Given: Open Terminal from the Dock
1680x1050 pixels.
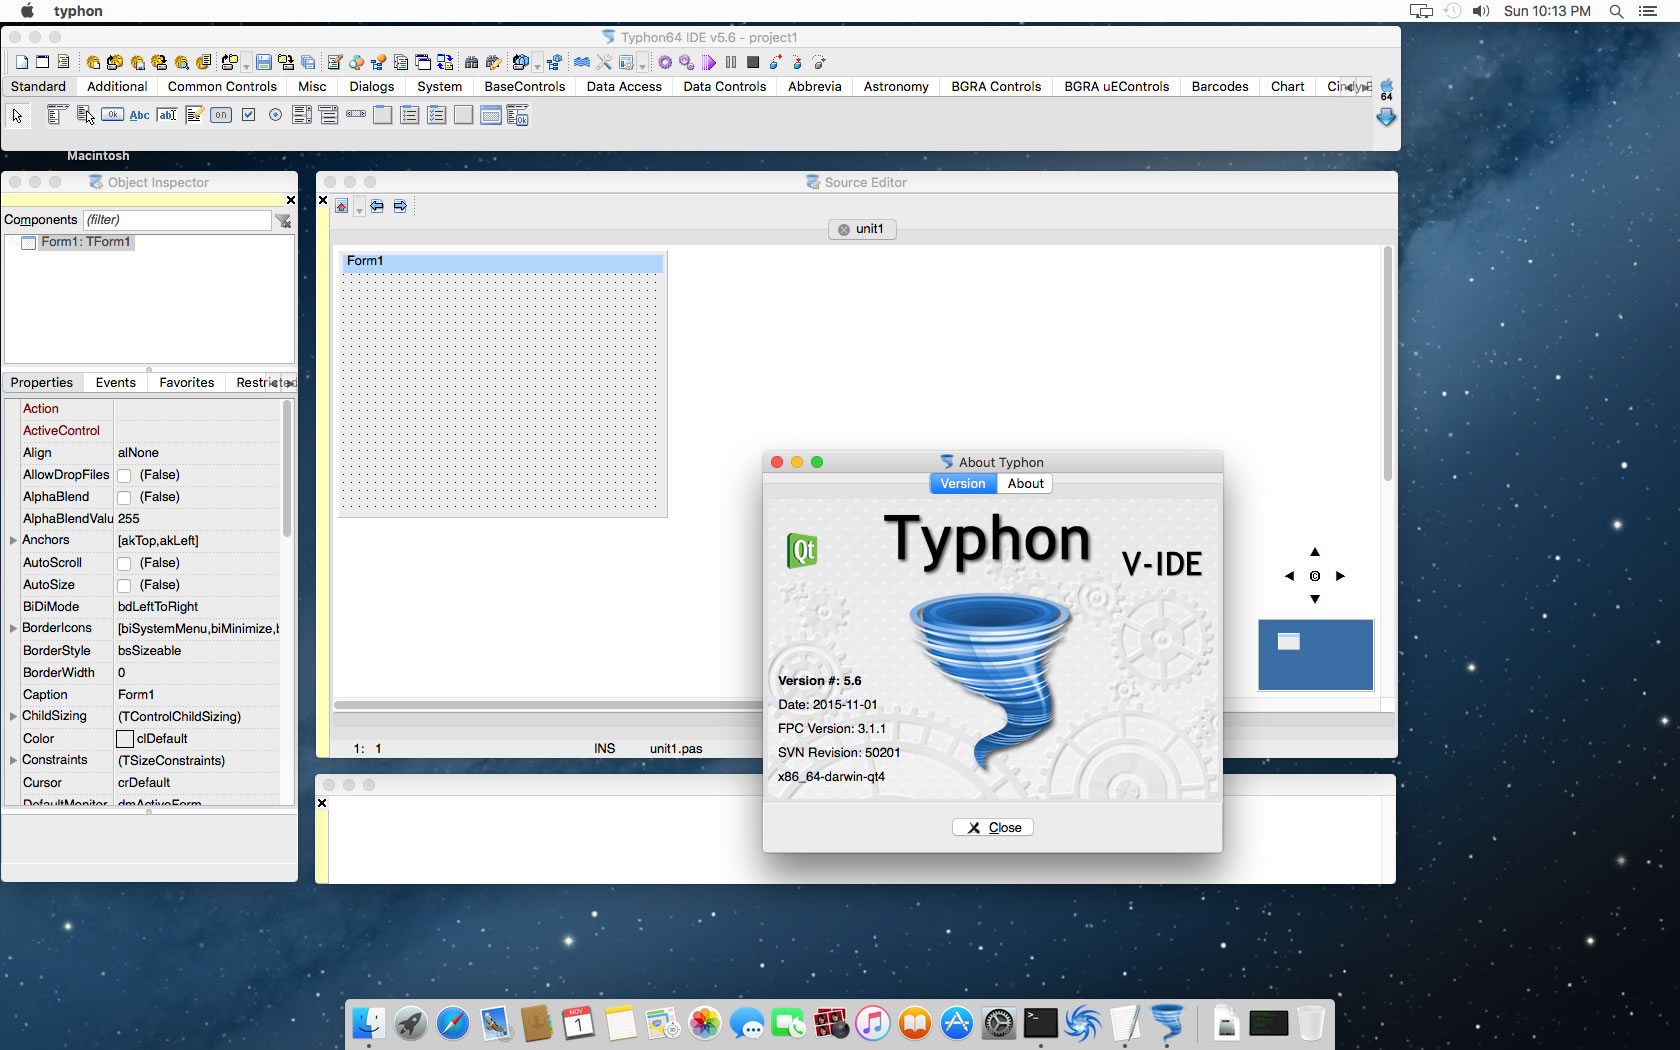Looking at the screenshot, I should [x=1040, y=1023].
